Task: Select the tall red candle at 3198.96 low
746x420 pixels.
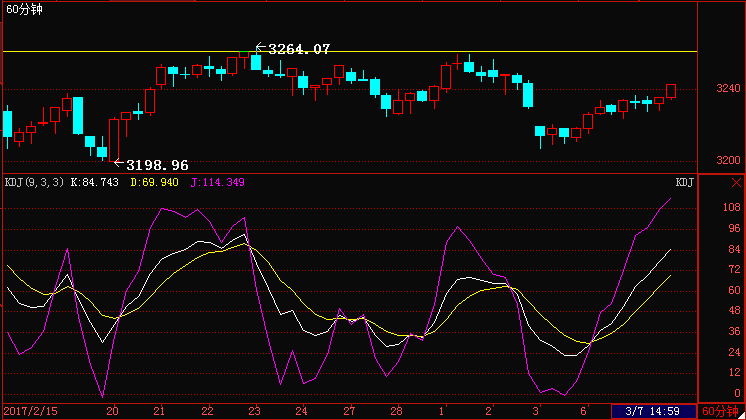Action: (114, 140)
